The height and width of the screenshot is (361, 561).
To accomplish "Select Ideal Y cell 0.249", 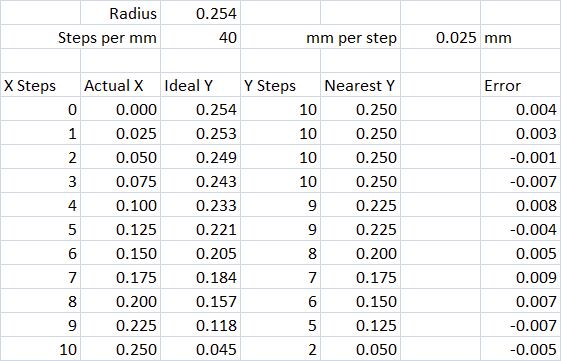I will [201, 157].
